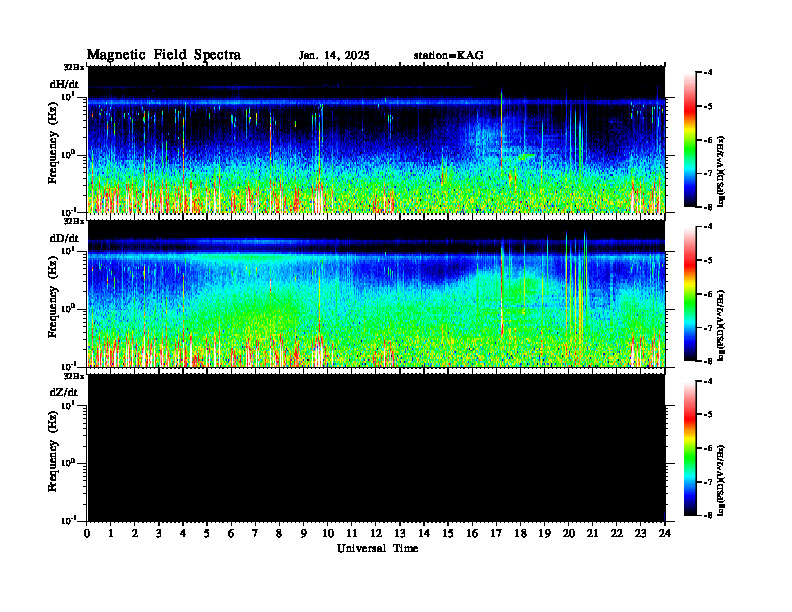The width and height of the screenshot is (792, 612).
Task: Click hour 12 on the time axis
Action: point(375,533)
